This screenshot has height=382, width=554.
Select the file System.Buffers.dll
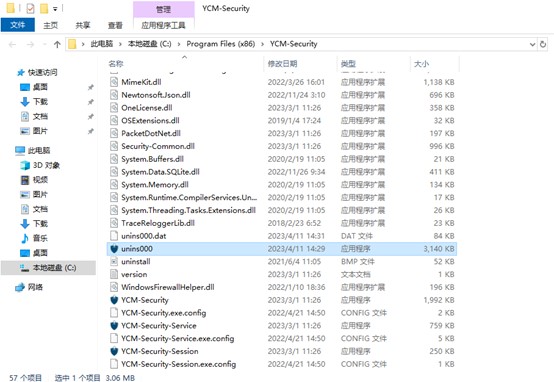[282, 159]
